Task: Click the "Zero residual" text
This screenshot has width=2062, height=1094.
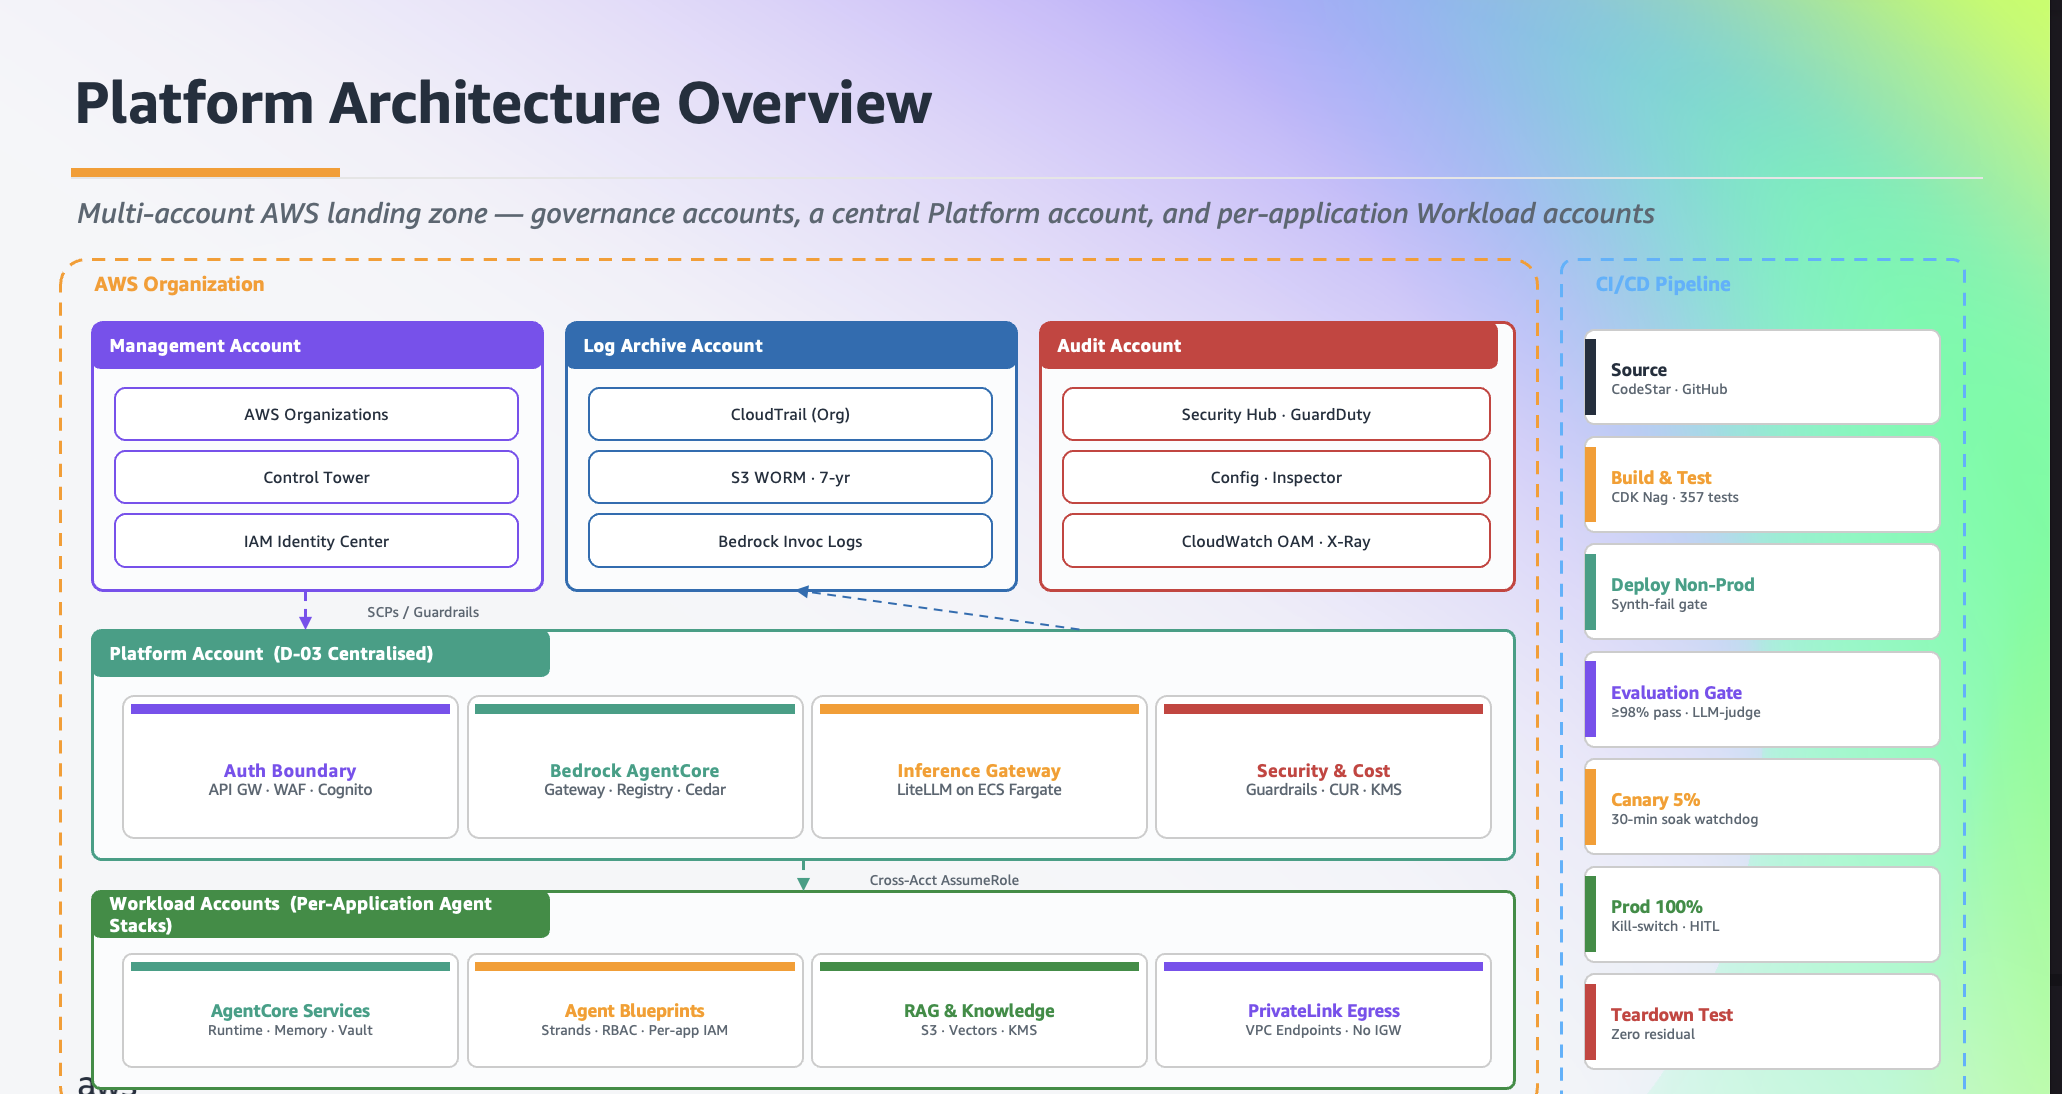Action: pyautogui.click(x=1653, y=1034)
